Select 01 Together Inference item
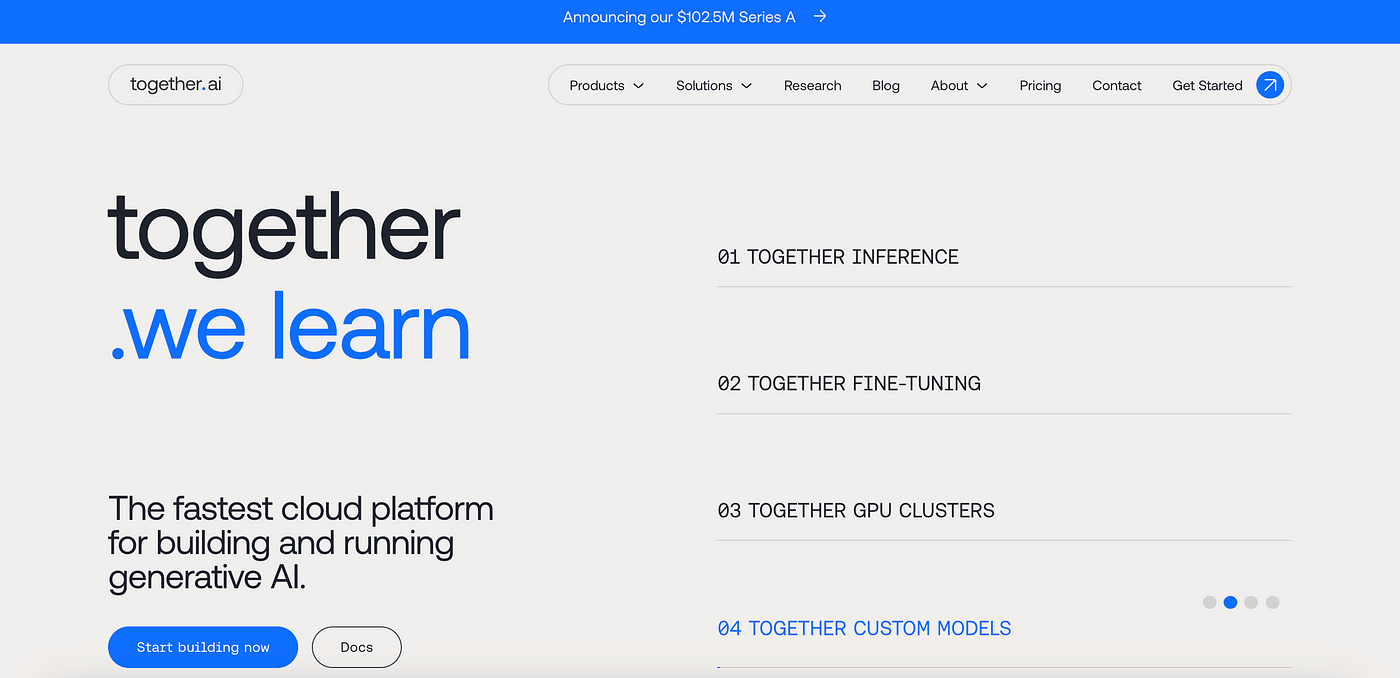Image resolution: width=1400 pixels, height=678 pixels. [838, 257]
